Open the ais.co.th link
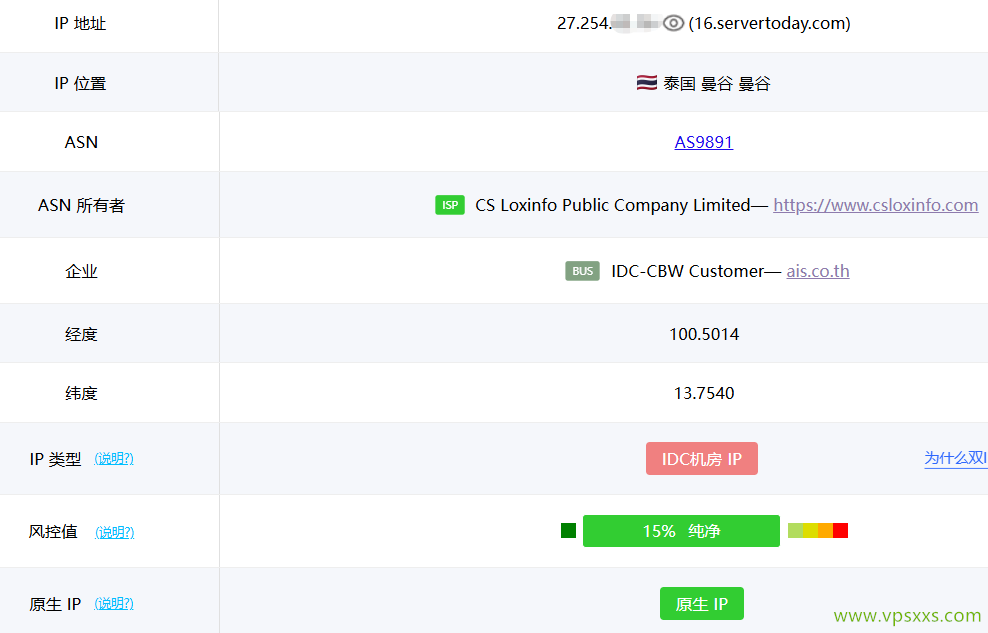This screenshot has height=633, width=988. tap(817, 271)
